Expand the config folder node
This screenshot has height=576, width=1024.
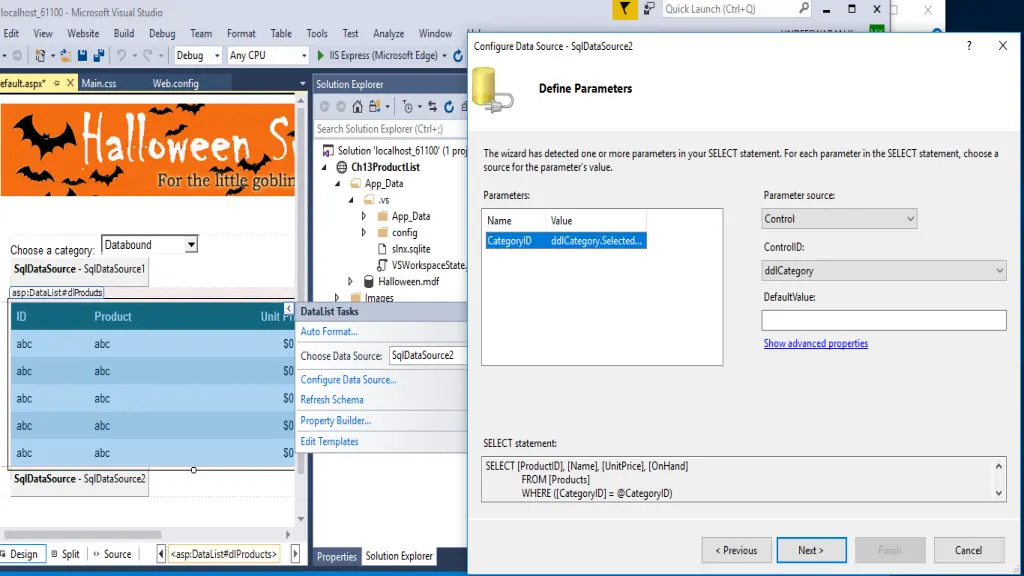364,232
